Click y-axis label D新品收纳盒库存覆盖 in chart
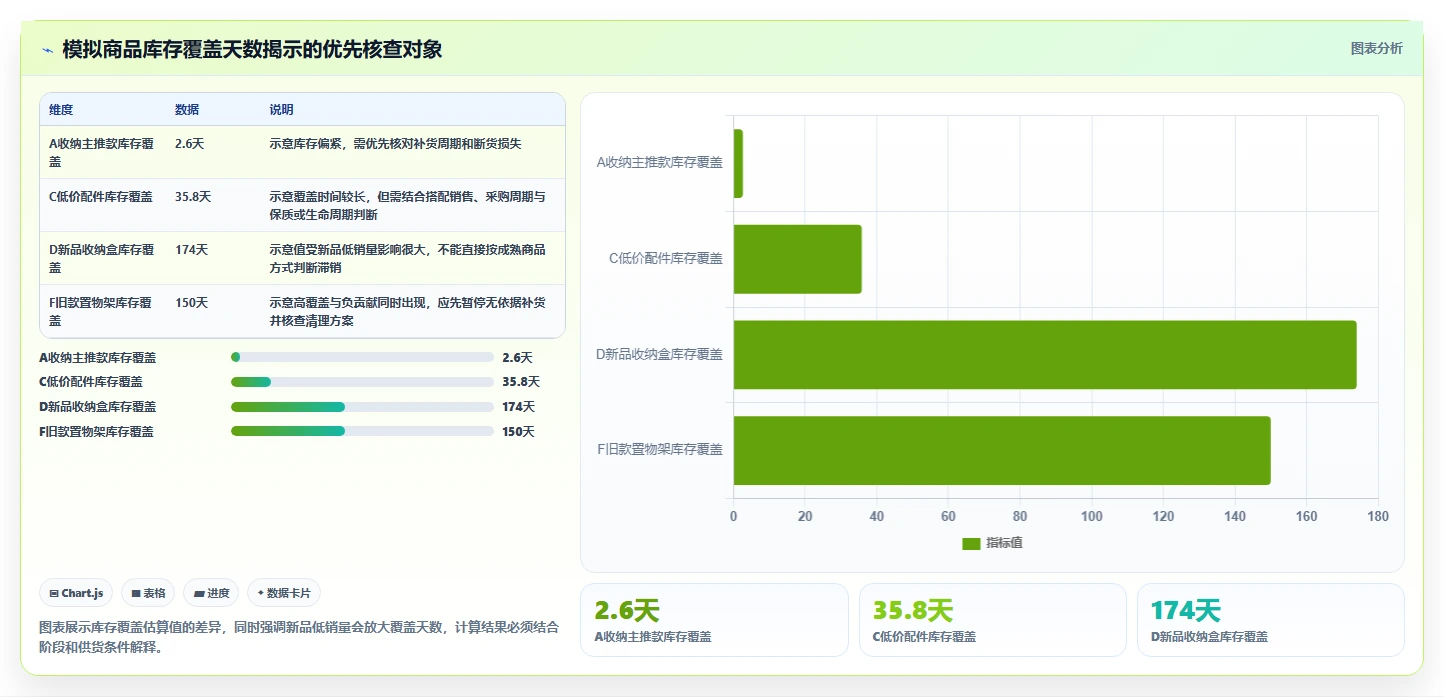This screenshot has height=697, width=1444. (x=660, y=354)
